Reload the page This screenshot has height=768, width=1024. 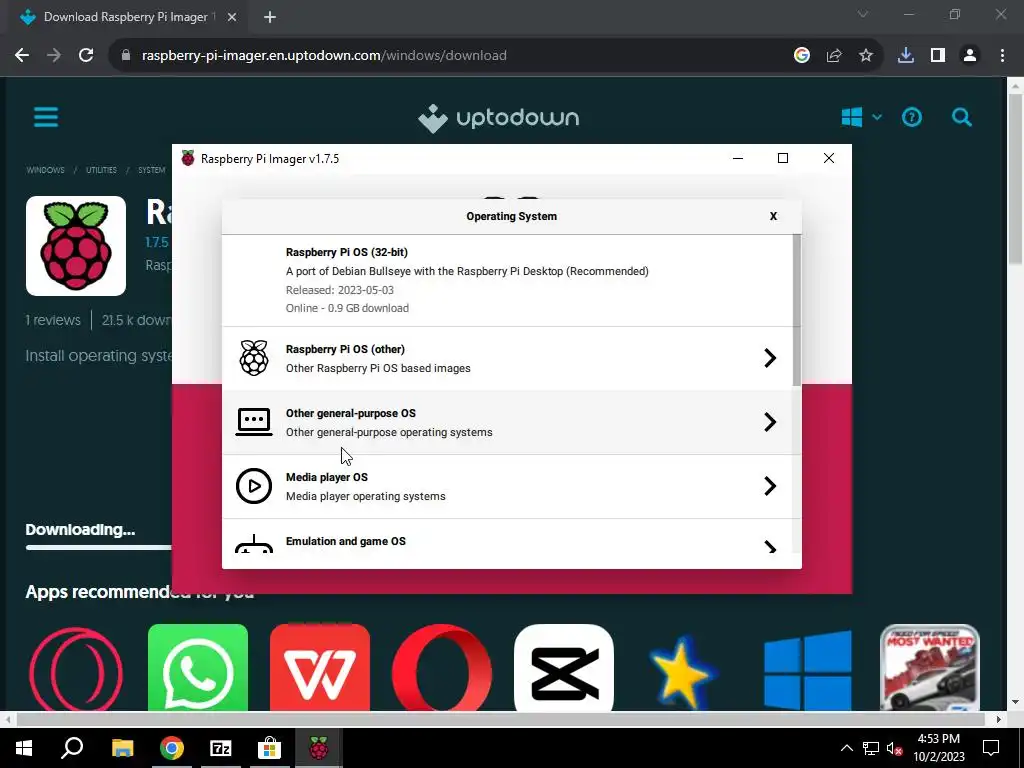[86, 56]
